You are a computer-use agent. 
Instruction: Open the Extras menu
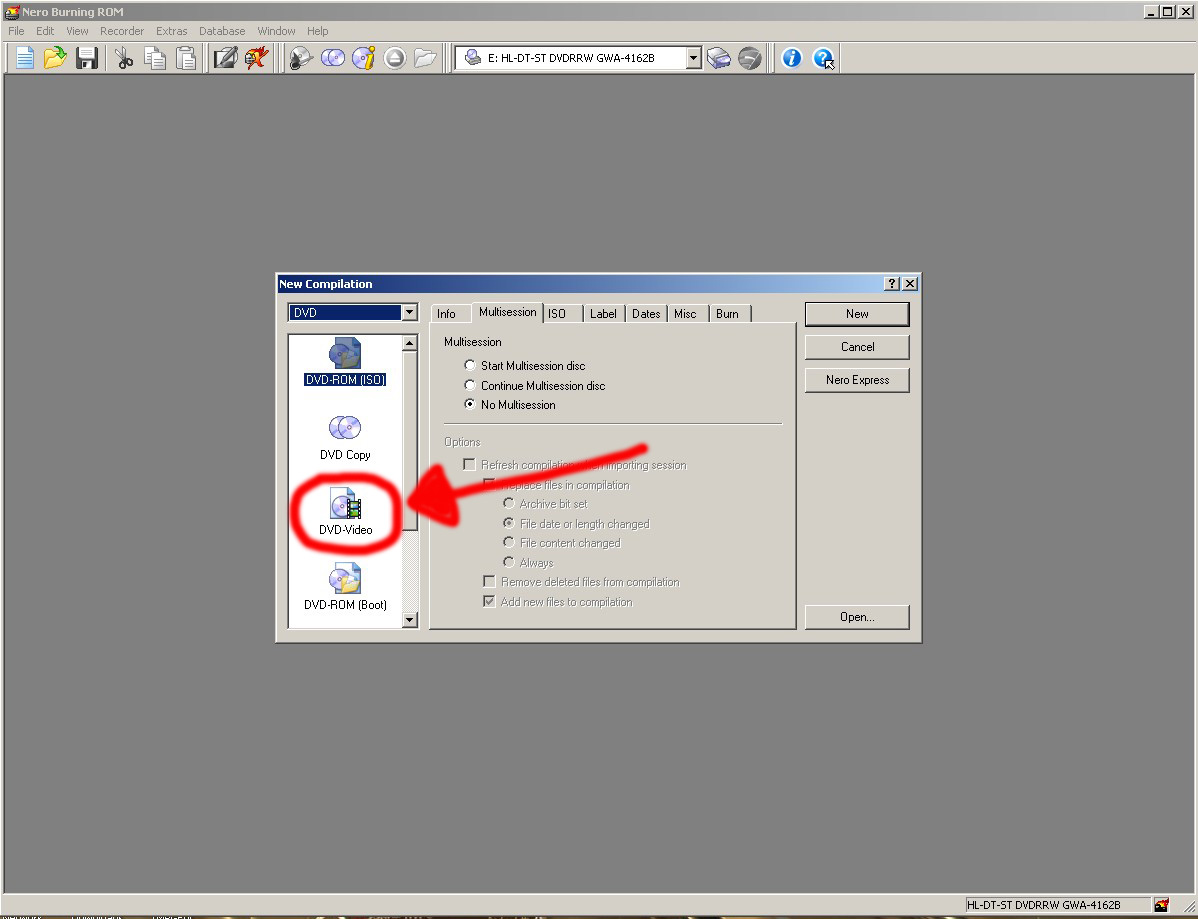[171, 31]
